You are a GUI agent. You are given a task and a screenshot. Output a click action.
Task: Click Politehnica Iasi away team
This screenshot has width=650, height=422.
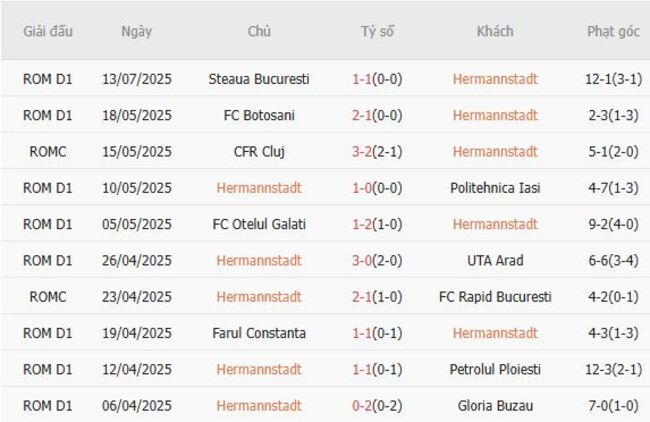pos(495,188)
